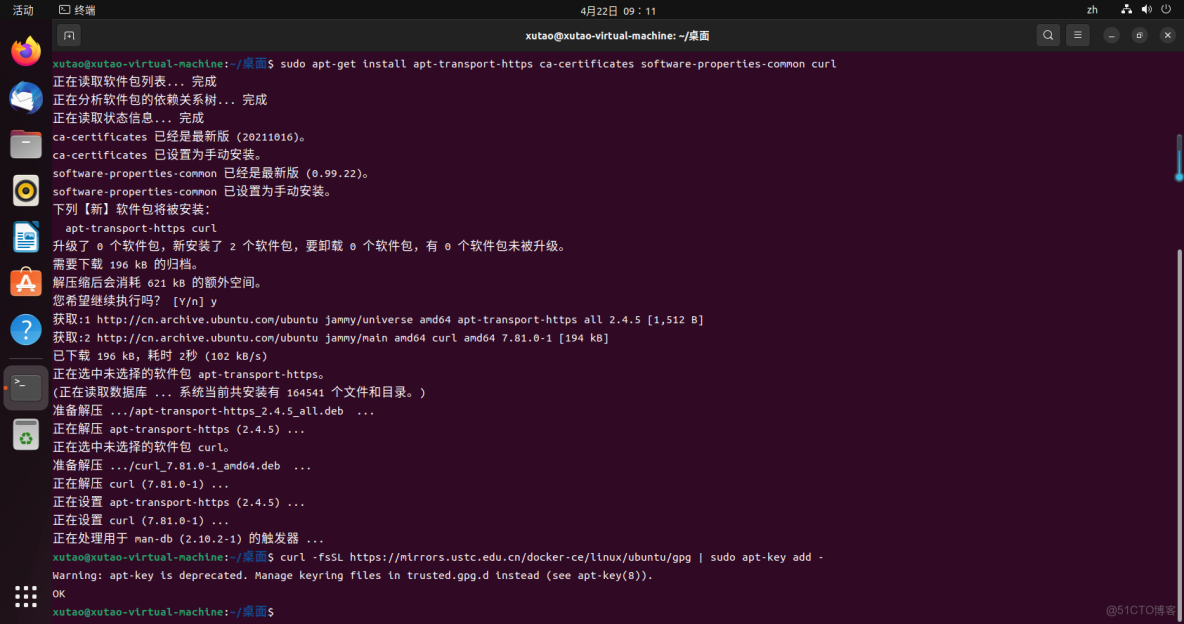
Task: Open a new terminal tab with titlebar icon
Action: pyautogui.click(x=68, y=35)
